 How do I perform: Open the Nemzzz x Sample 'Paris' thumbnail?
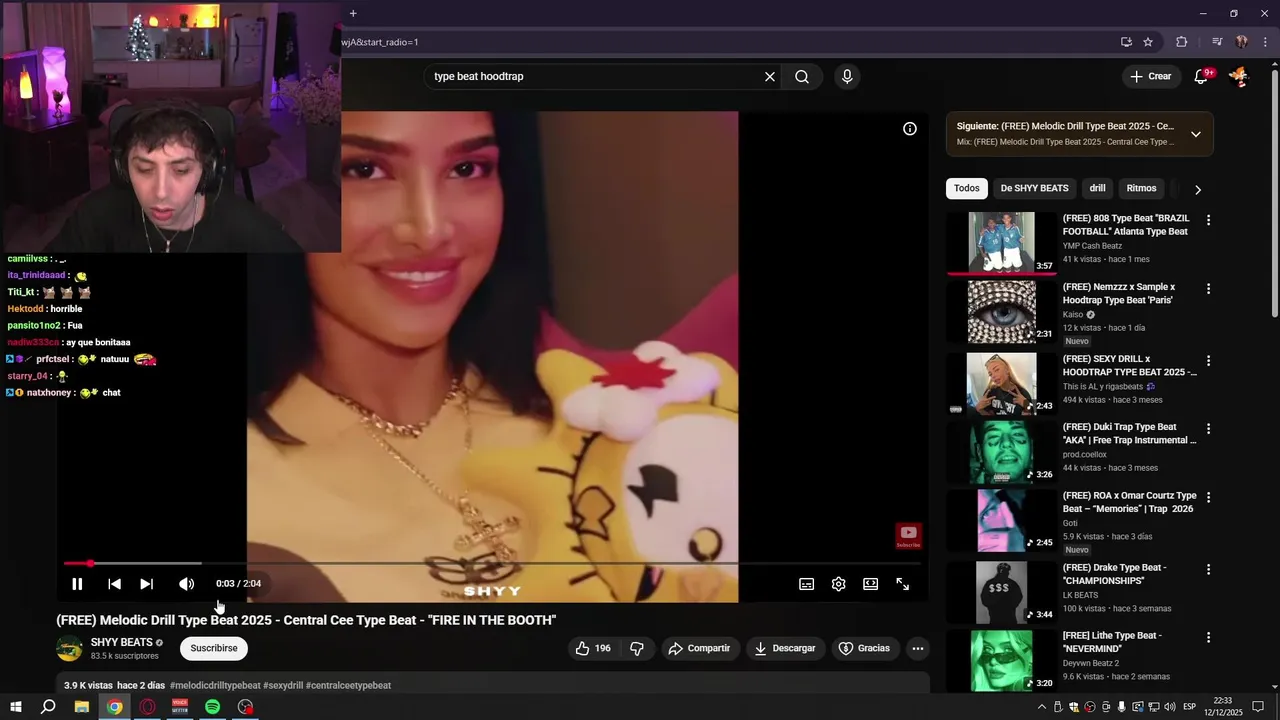[1001, 311]
